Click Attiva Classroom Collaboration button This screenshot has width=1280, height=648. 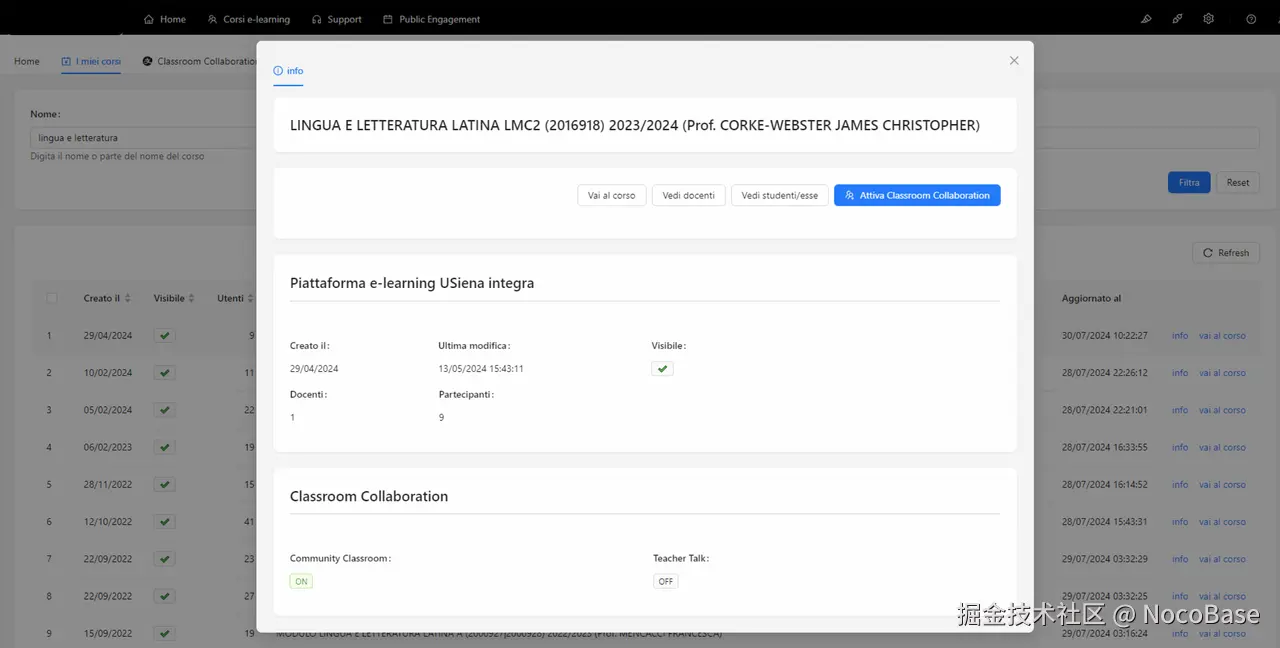[917, 195]
